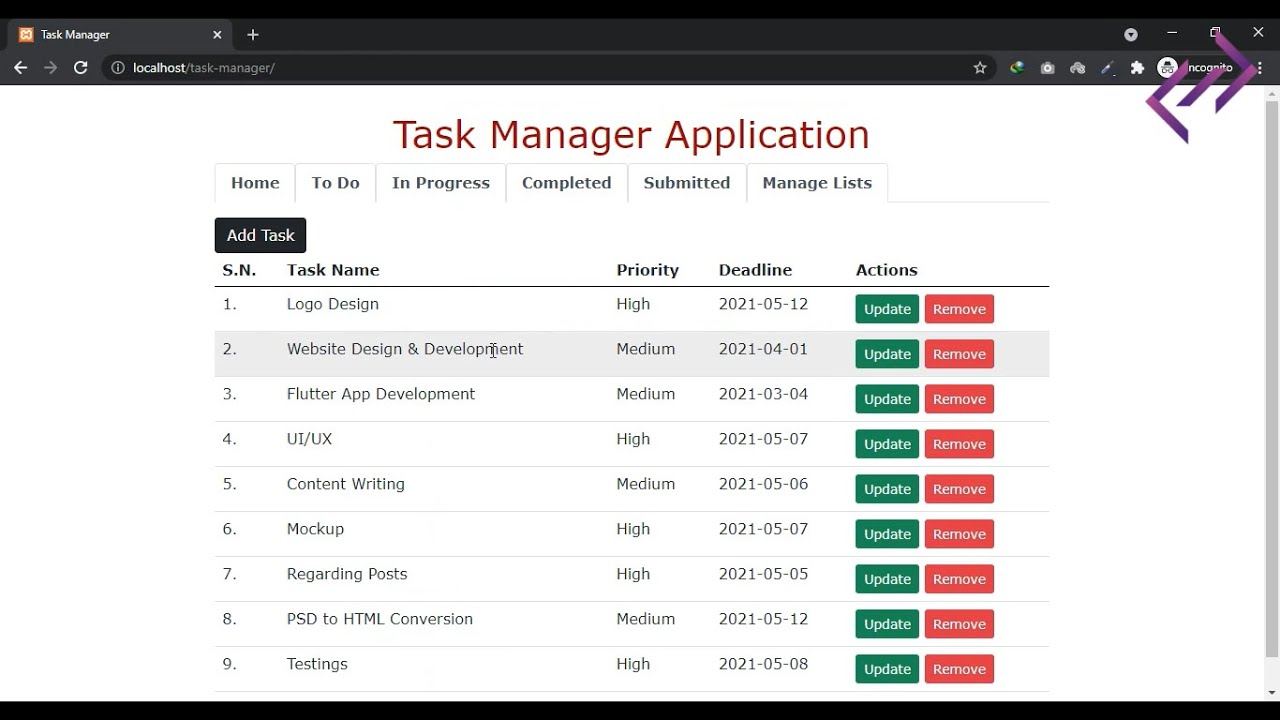Remove the Regarding Posts task

pyautogui.click(x=959, y=579)
